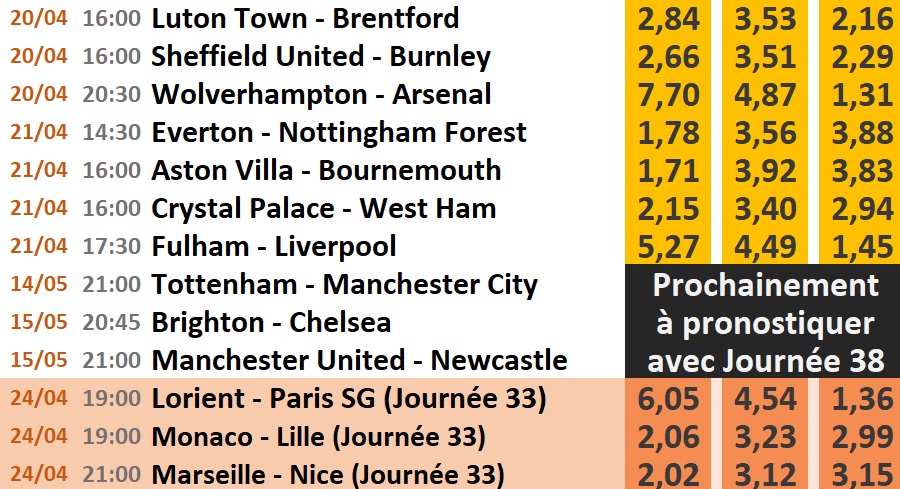Screen dimensions: 900x489
Task: Click Brentford away win odds 2,16
Action: point(859,19)
